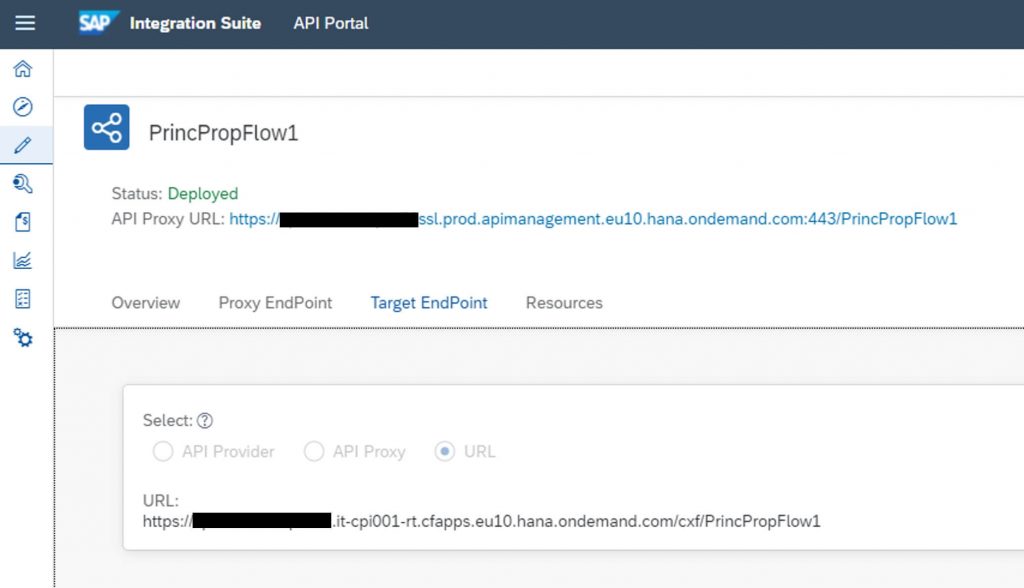The image size is (1024, 588).
Task: Click the Deployed status text
Action: click(203, 194)
